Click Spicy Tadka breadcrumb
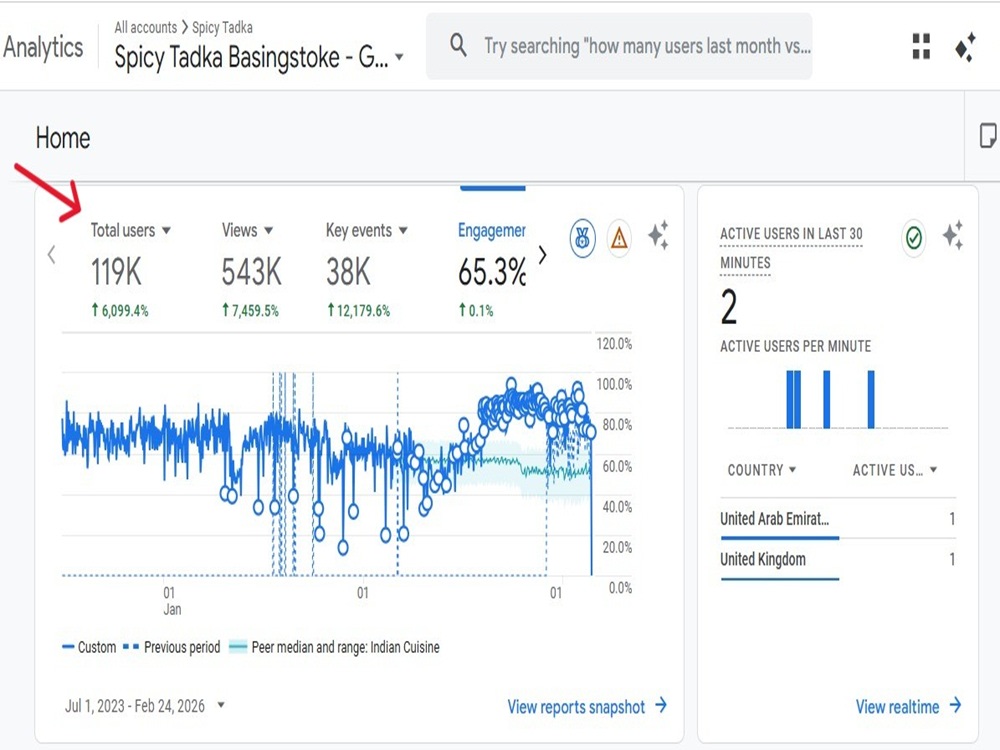 point(222,27)
